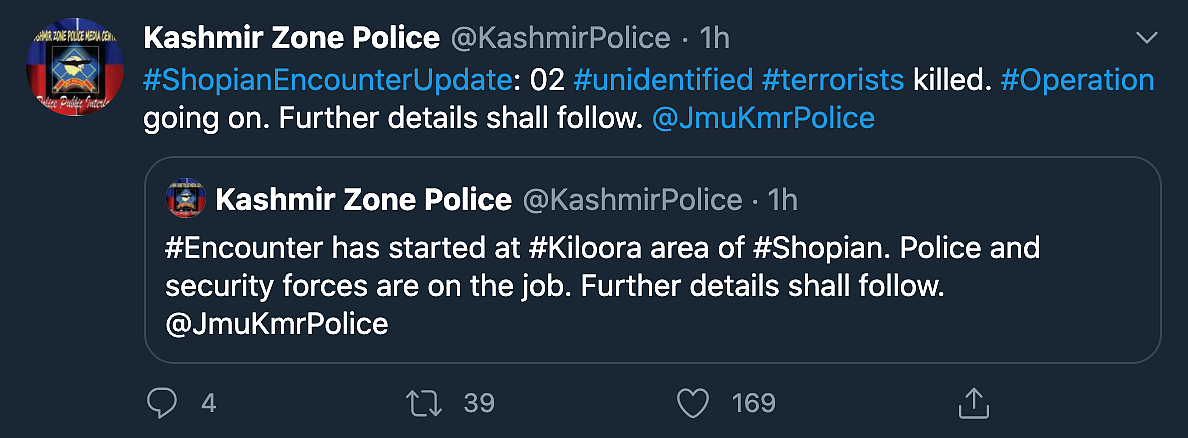Viewport: 1188px width, 438px height.
Task: Open the #terrorists hashtag link
Action: click(x=833, y=80)
